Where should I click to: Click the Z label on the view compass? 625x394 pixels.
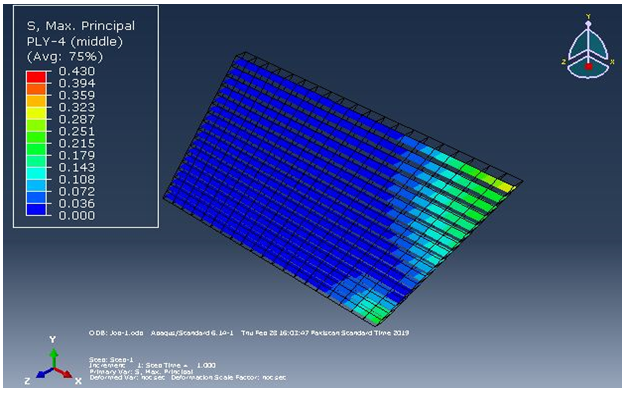point(564,62)
